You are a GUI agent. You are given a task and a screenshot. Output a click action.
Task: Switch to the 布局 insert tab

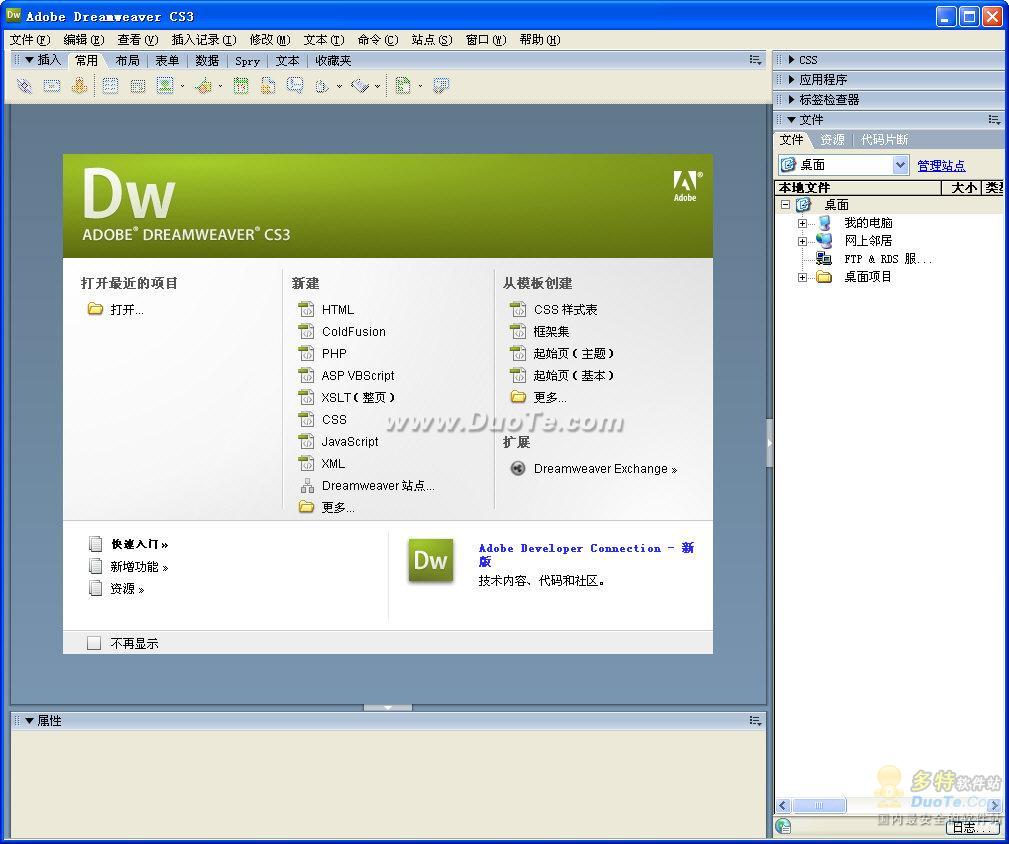click(127, 60)
